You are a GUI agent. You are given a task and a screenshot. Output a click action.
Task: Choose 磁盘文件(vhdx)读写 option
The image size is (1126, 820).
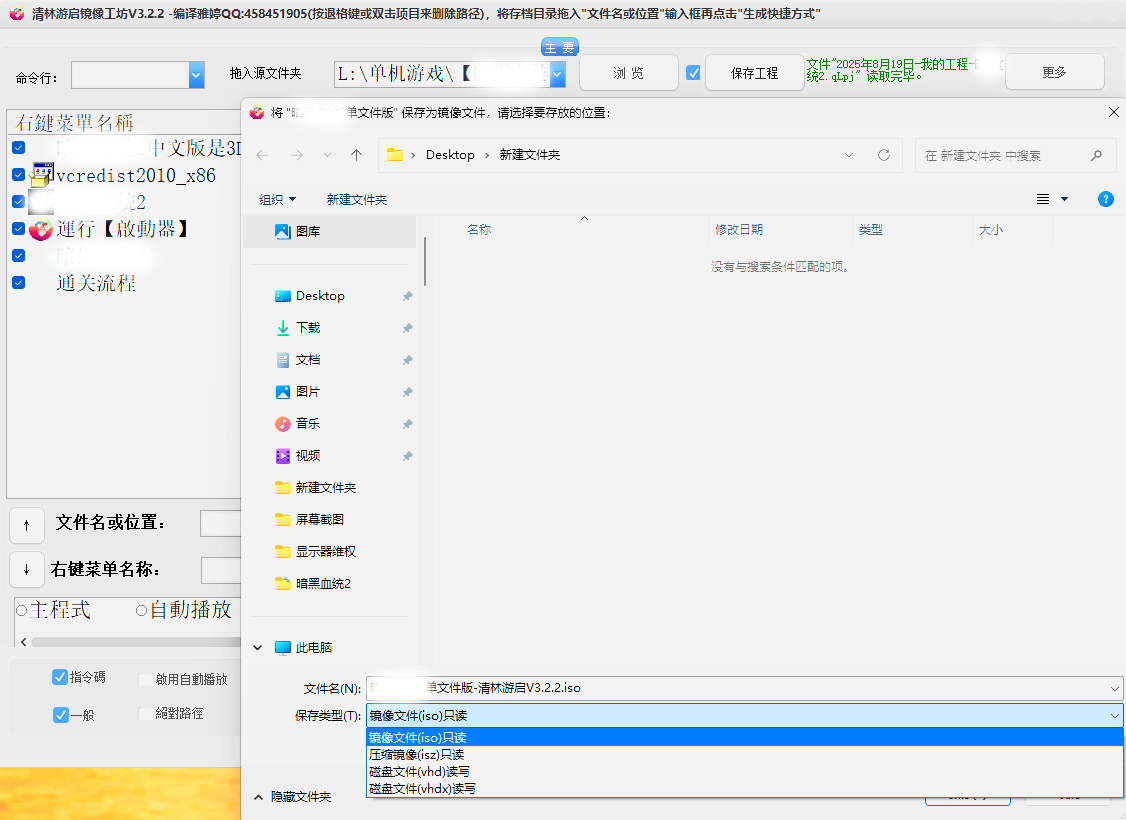coord(745,788)
